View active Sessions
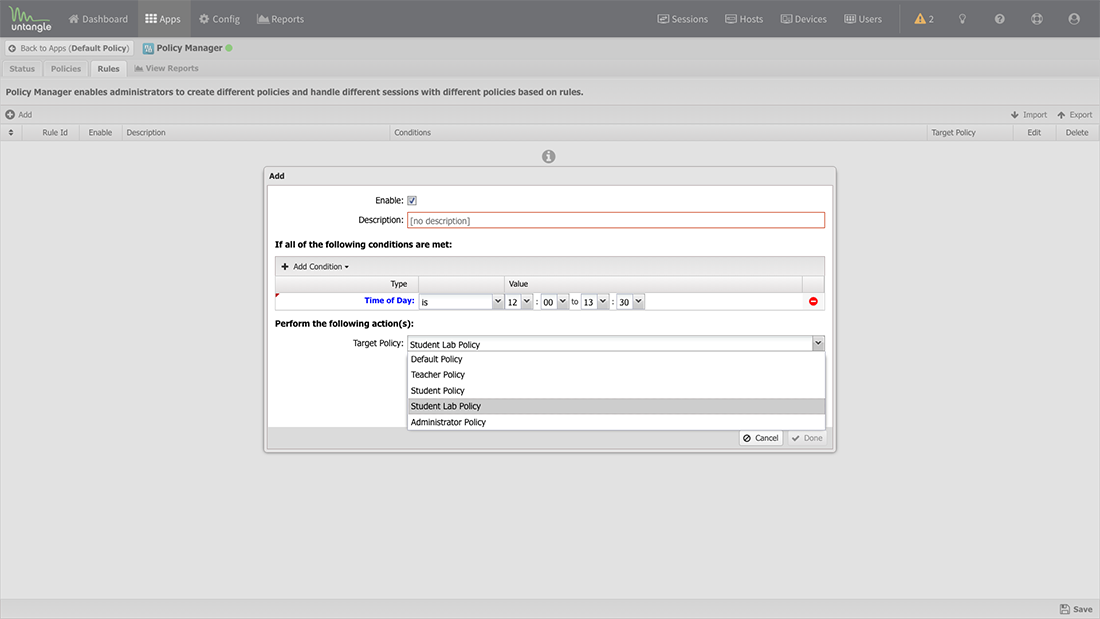 (x=683, y=19)
